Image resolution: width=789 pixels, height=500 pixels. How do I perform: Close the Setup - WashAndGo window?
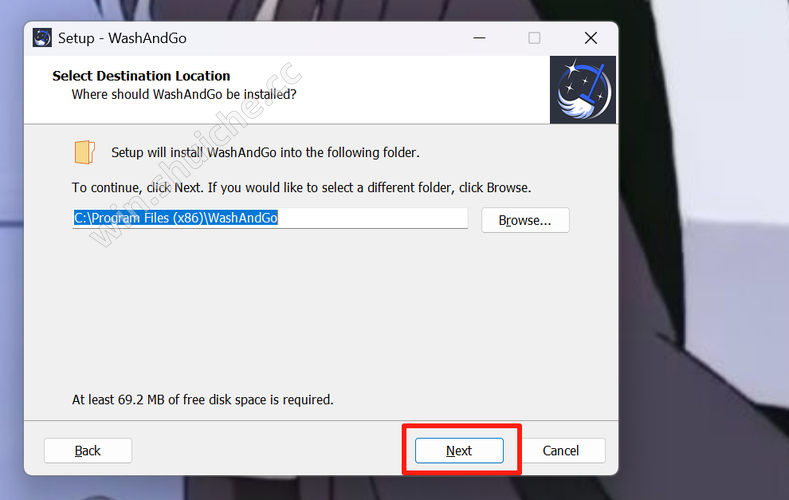tap(591, 38)
